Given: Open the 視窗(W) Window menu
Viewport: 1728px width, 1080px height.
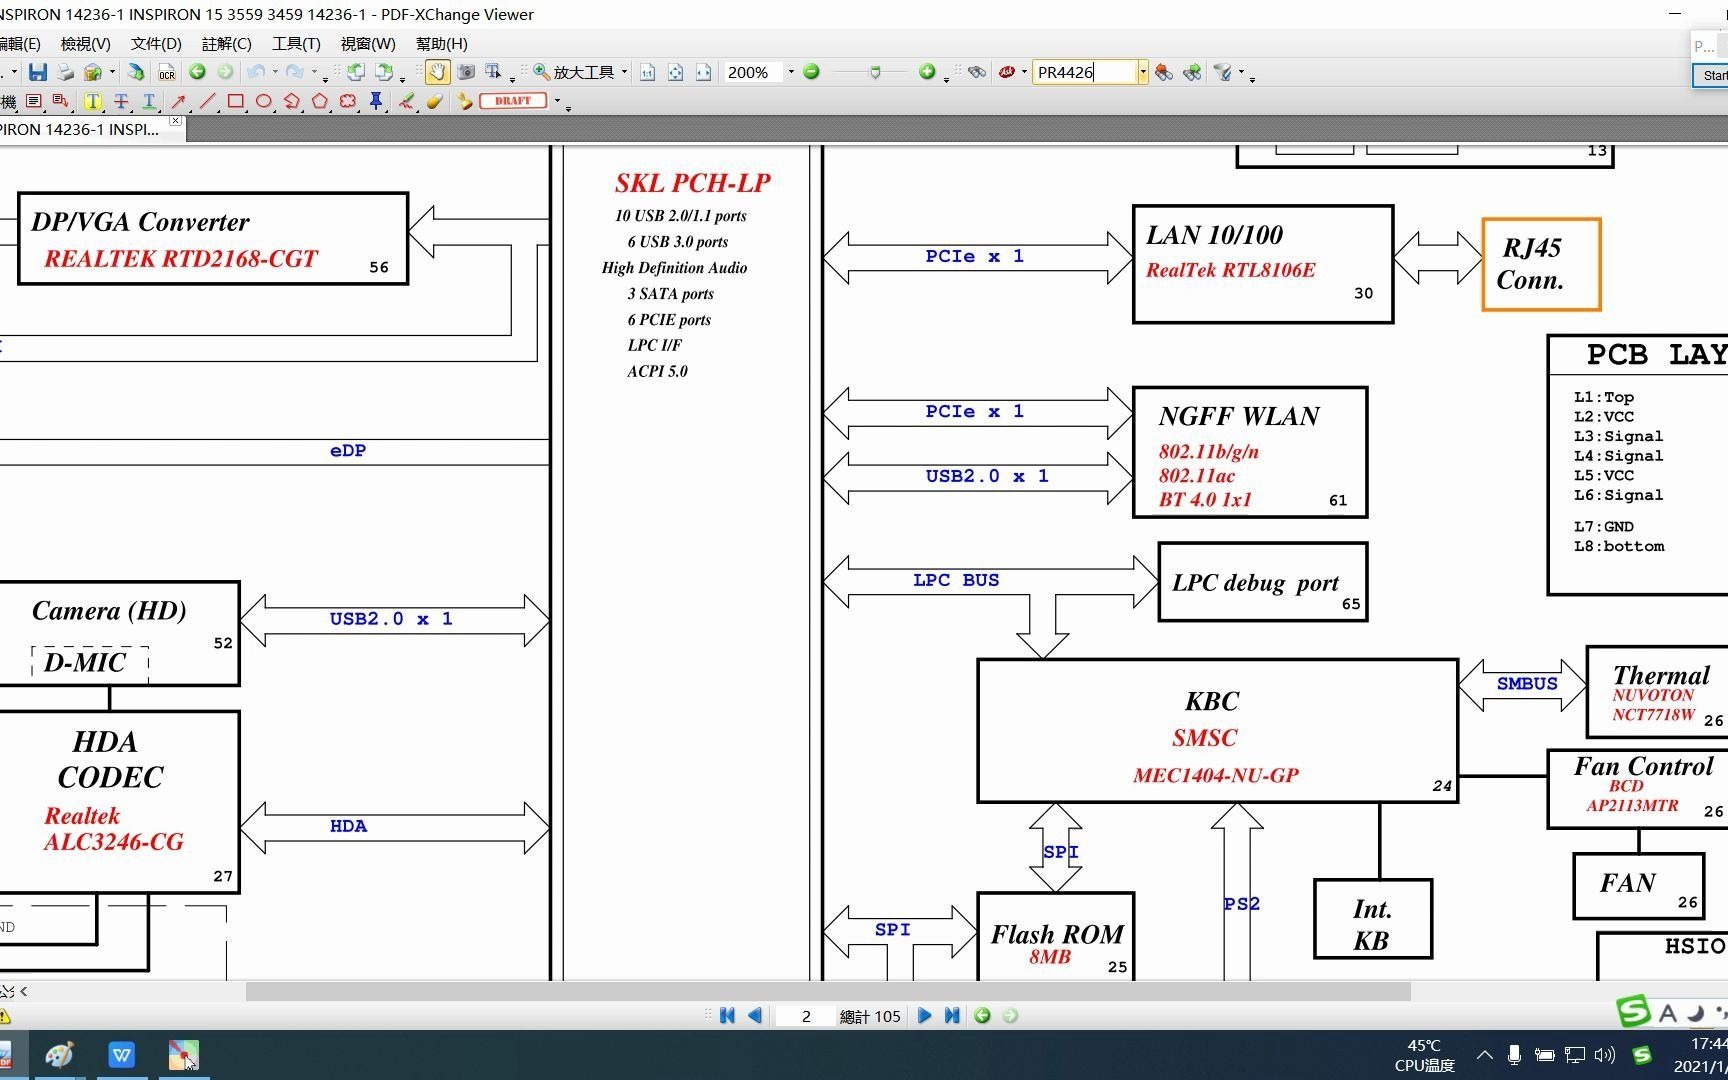Looking at the screenshot, I should (368, 44).
